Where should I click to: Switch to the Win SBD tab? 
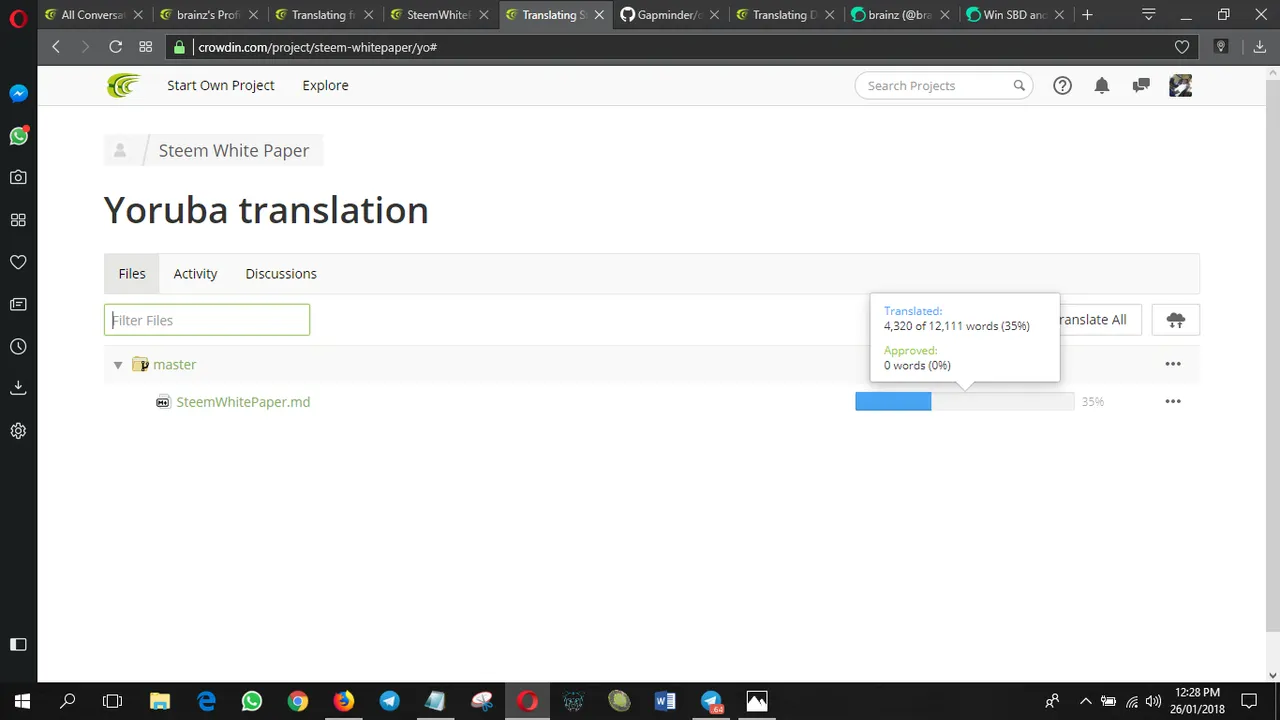1017,15
